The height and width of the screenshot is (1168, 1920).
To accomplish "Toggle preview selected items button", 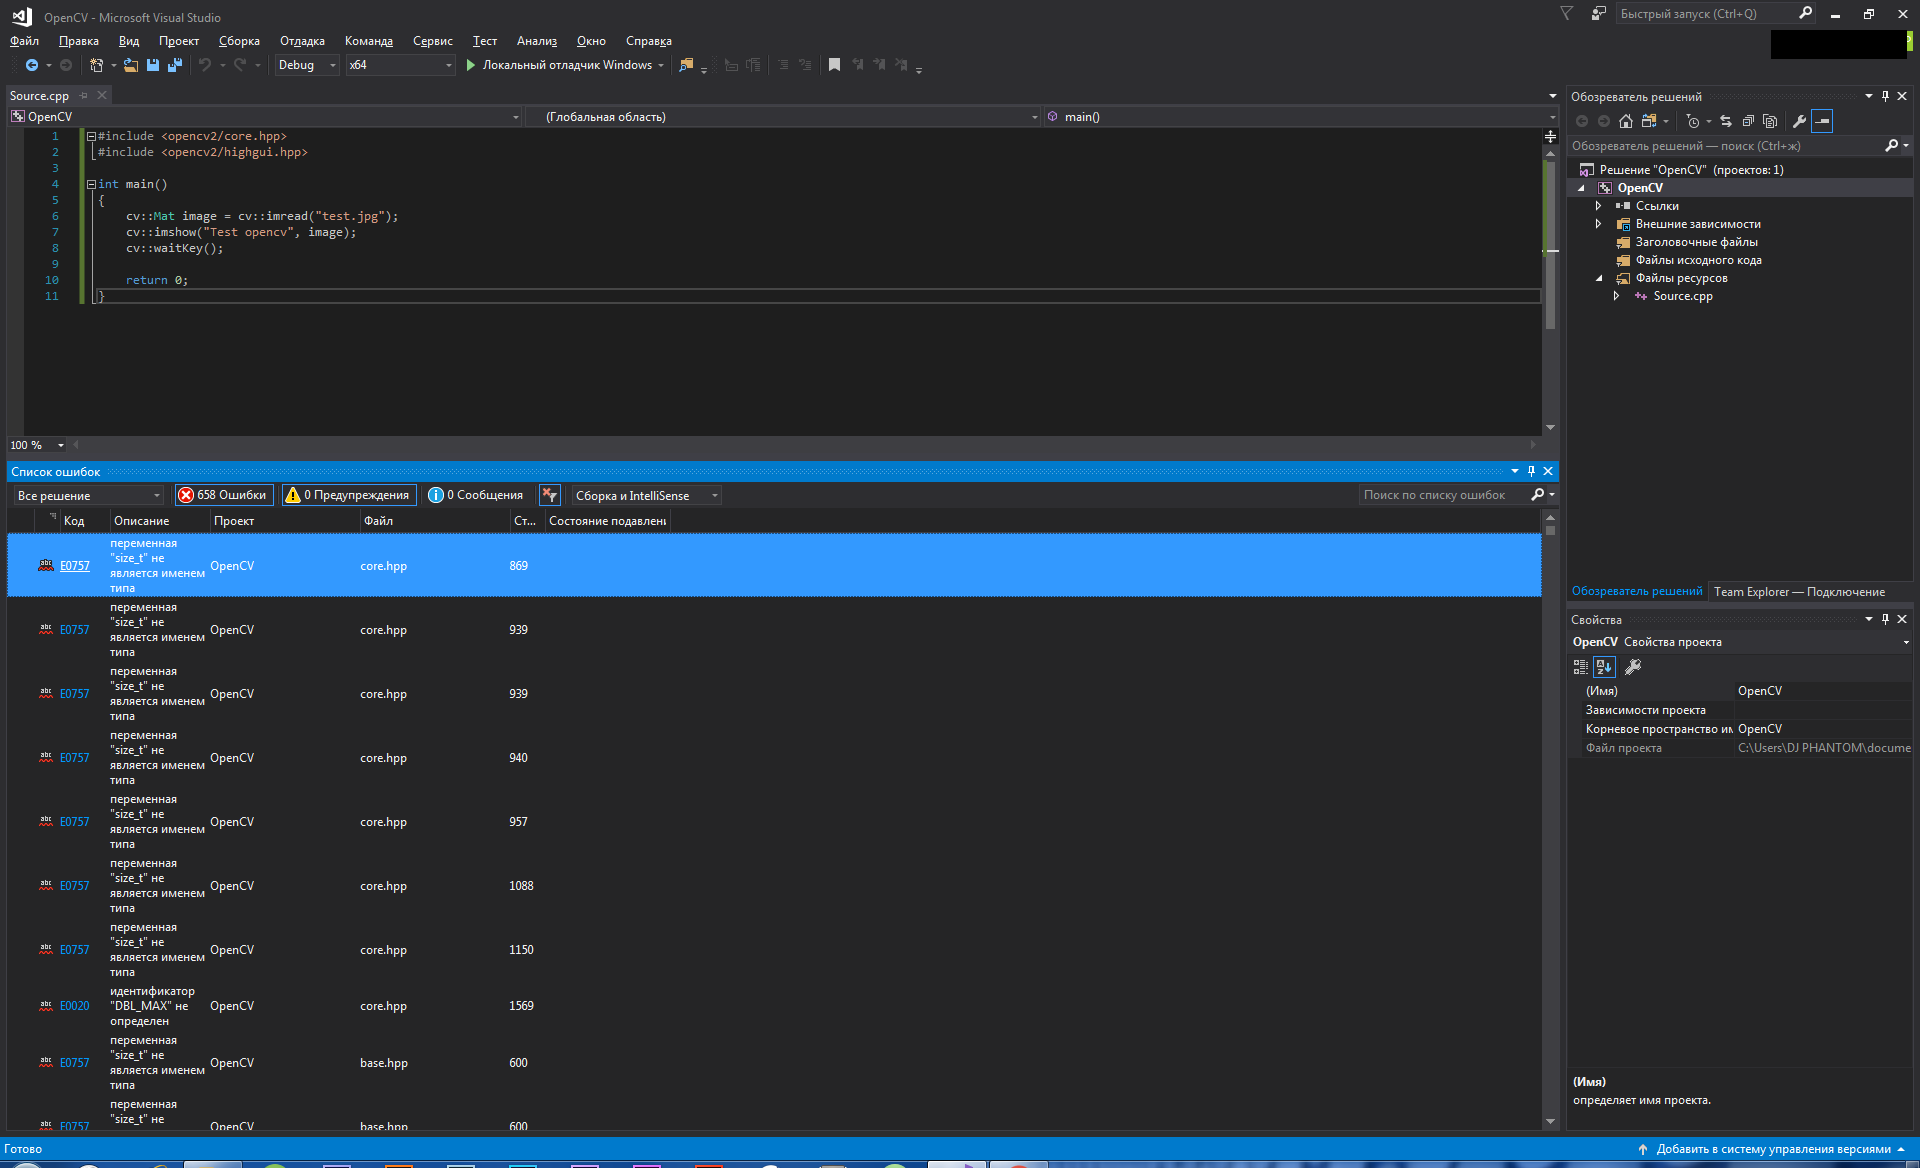I will pyautogui.click(x=1822, y=121).
